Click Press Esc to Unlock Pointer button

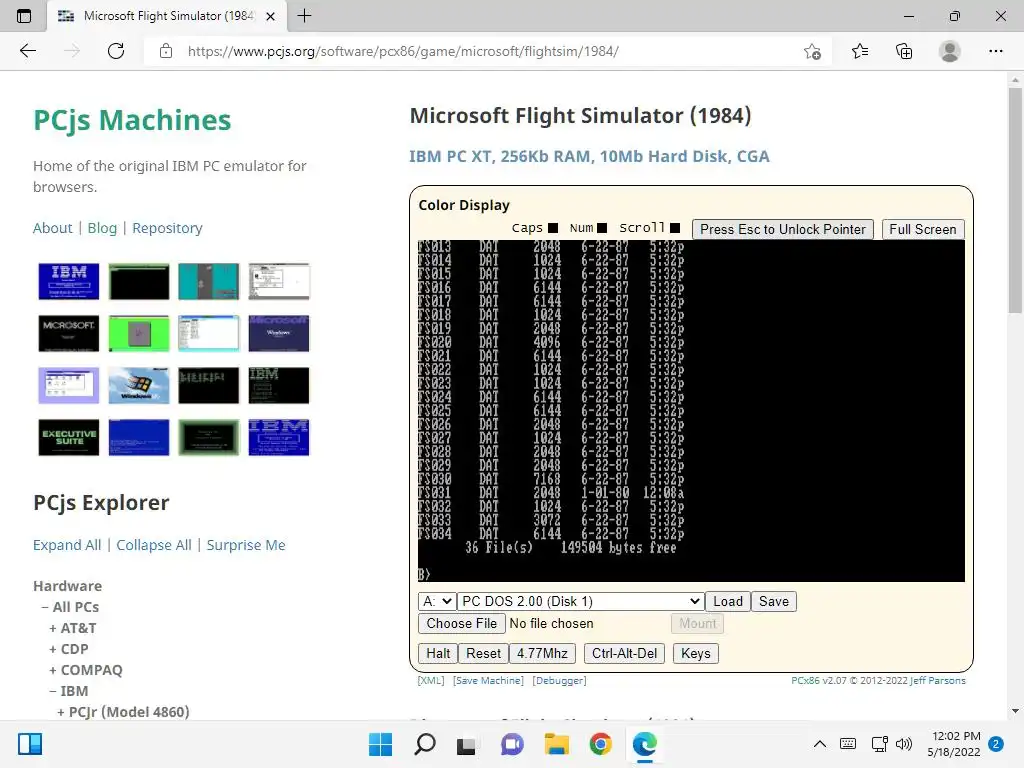point(782,229)
